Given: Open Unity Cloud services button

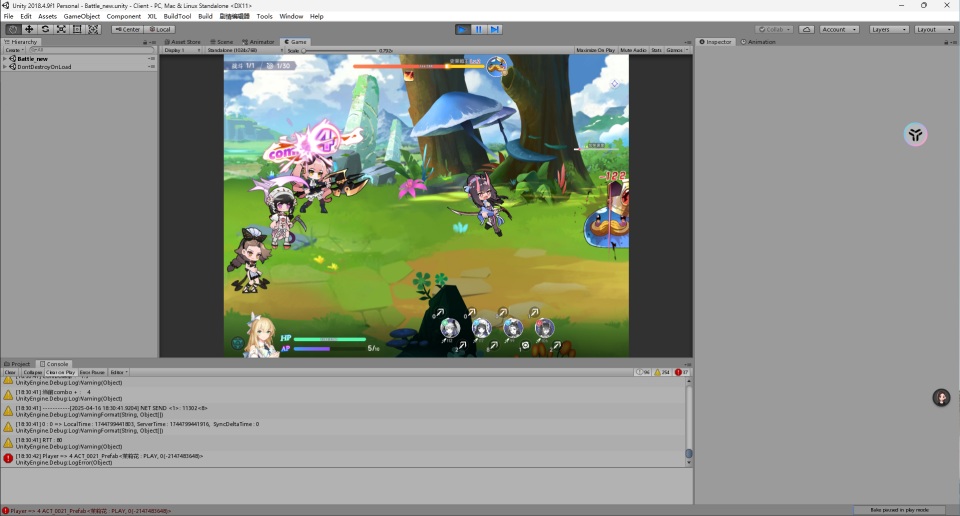Looking at the screenshot, I should [807, 29].
